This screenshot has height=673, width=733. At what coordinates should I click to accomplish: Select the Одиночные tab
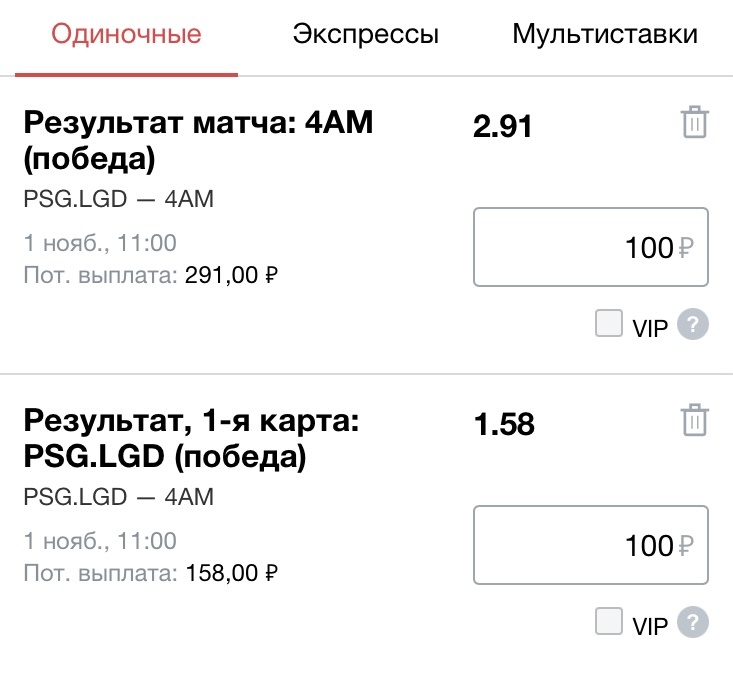coord(126,34)
